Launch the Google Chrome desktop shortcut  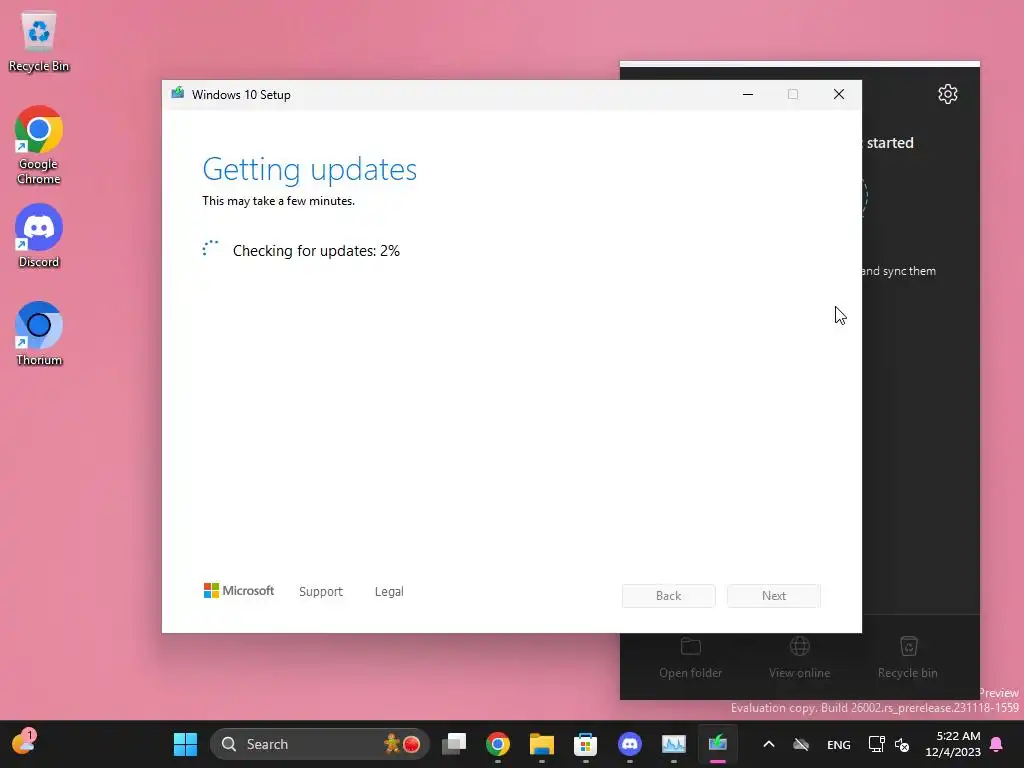[x=39, y=145]
